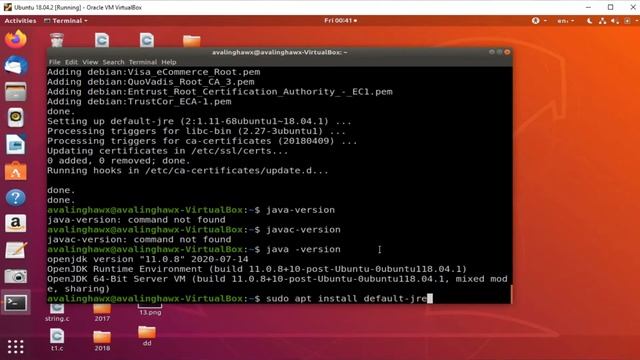The height and width of the screenshot is (360, 640).
Task: Click Activities in the top bar
Action: [x=20, y=20]
